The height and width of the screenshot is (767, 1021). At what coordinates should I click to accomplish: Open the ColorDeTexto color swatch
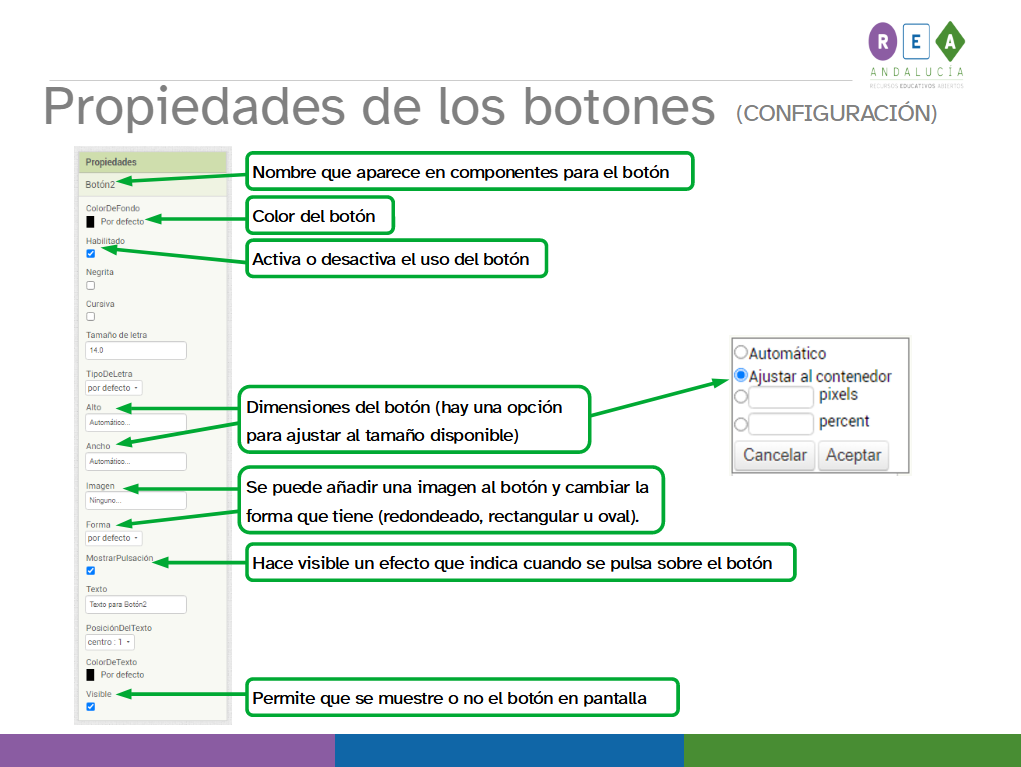click(x=90, y=674)
